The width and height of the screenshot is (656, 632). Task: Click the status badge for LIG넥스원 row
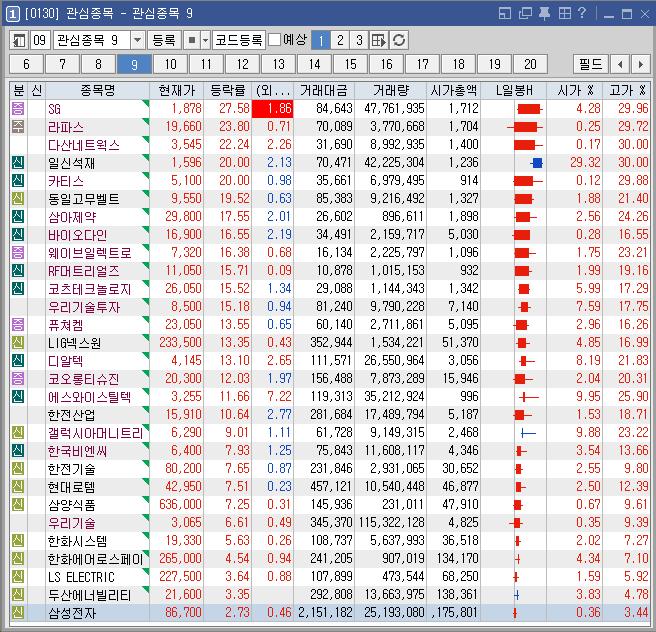pos(18,343)
